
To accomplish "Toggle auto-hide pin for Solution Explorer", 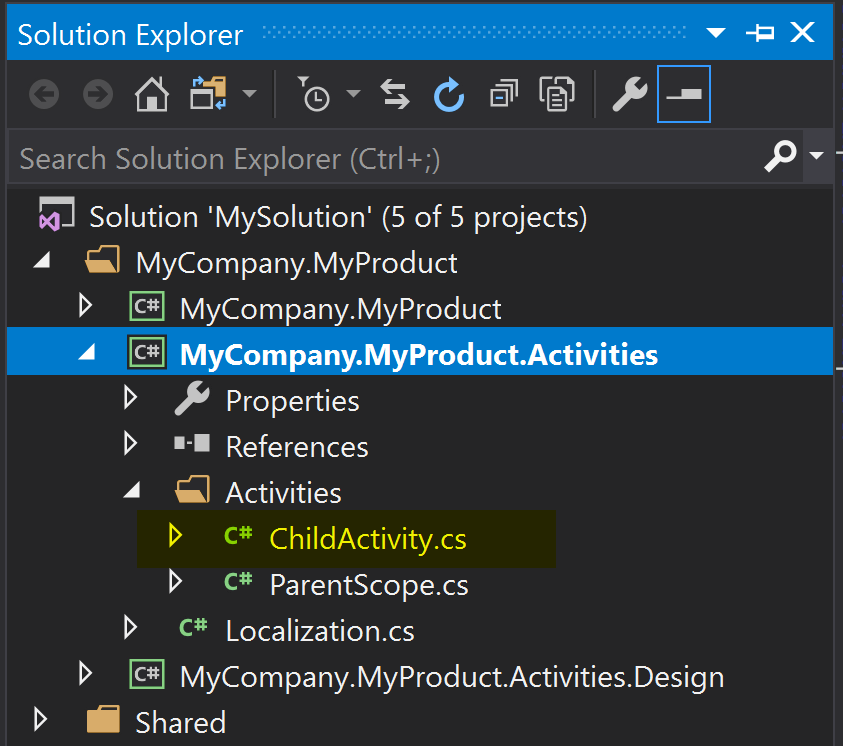I will coord(760,34).
